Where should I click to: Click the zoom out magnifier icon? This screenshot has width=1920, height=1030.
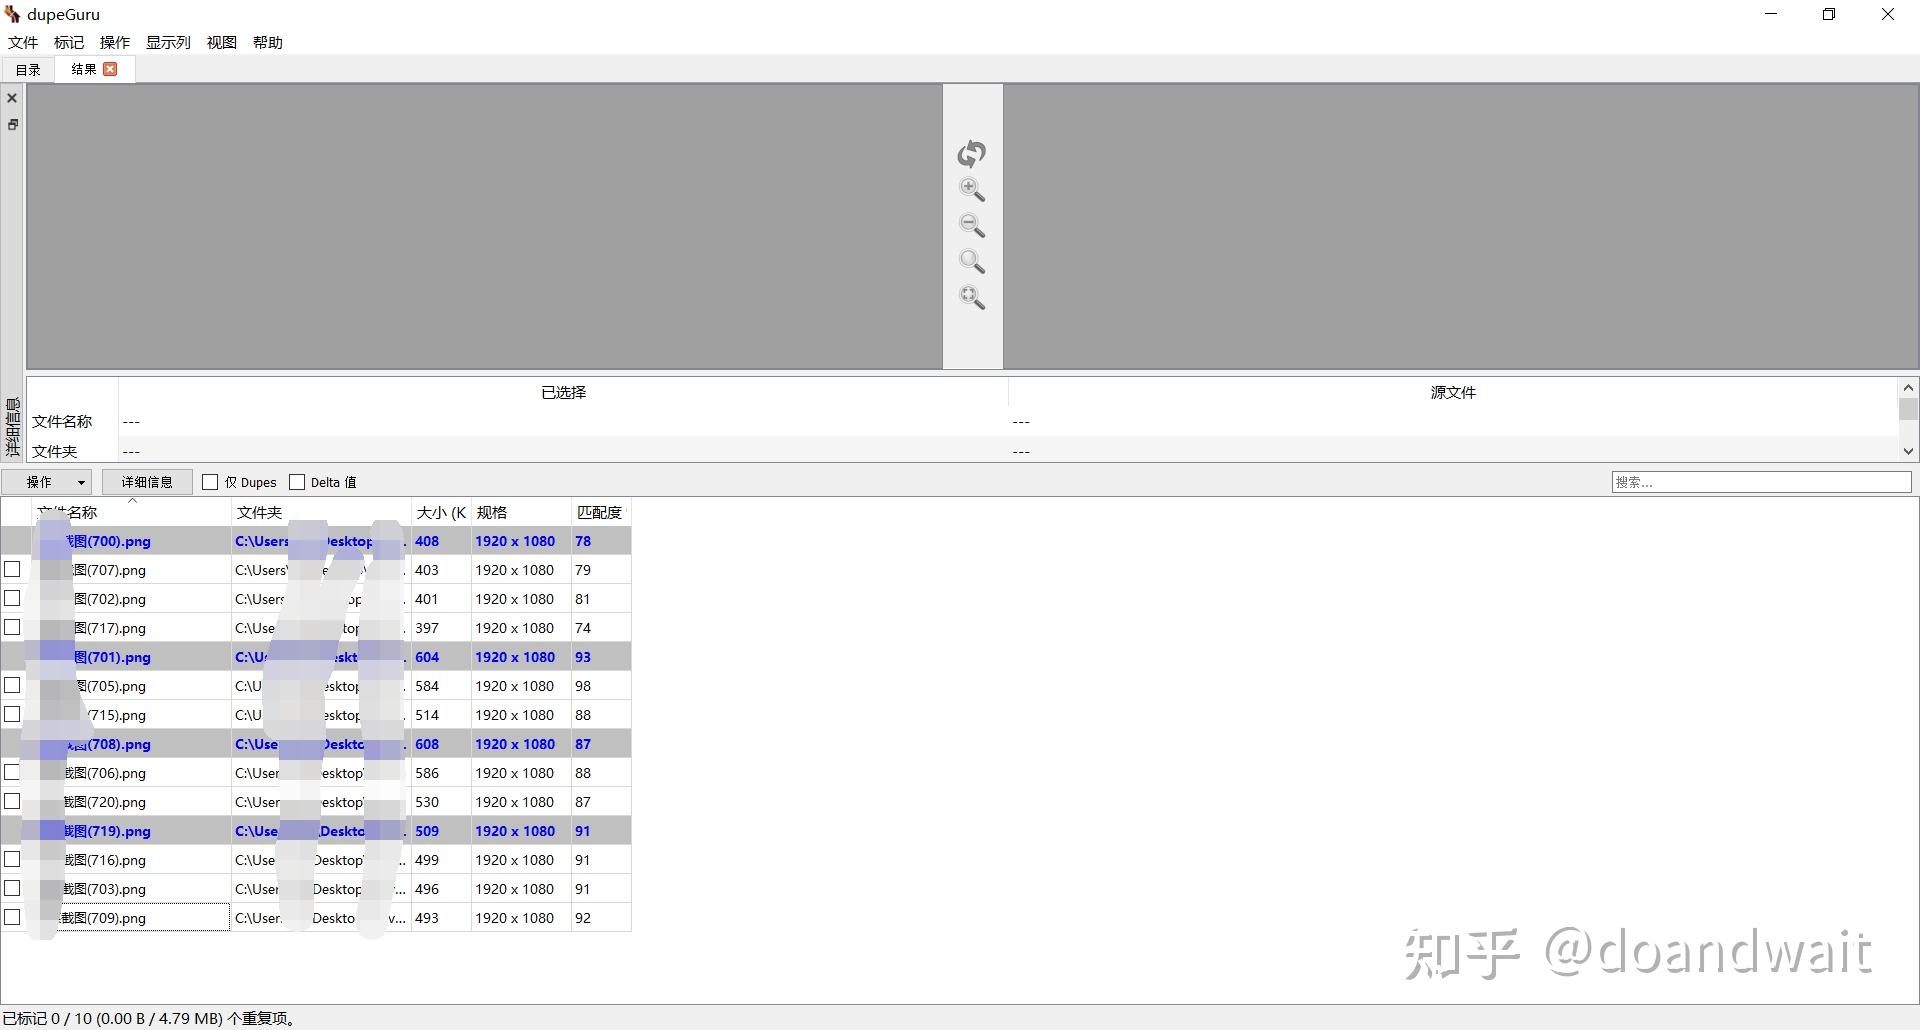point(972,225)
